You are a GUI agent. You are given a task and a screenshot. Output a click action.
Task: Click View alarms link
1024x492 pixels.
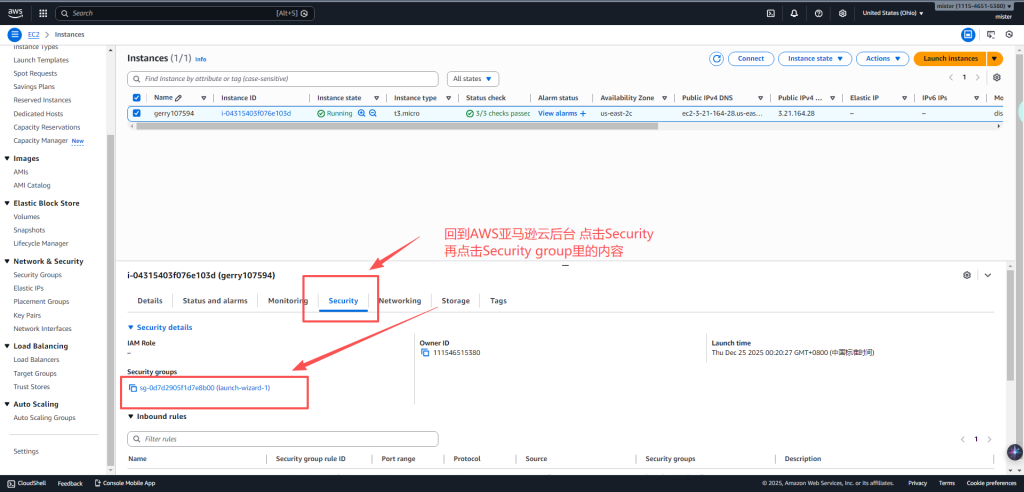pos(558,114)
